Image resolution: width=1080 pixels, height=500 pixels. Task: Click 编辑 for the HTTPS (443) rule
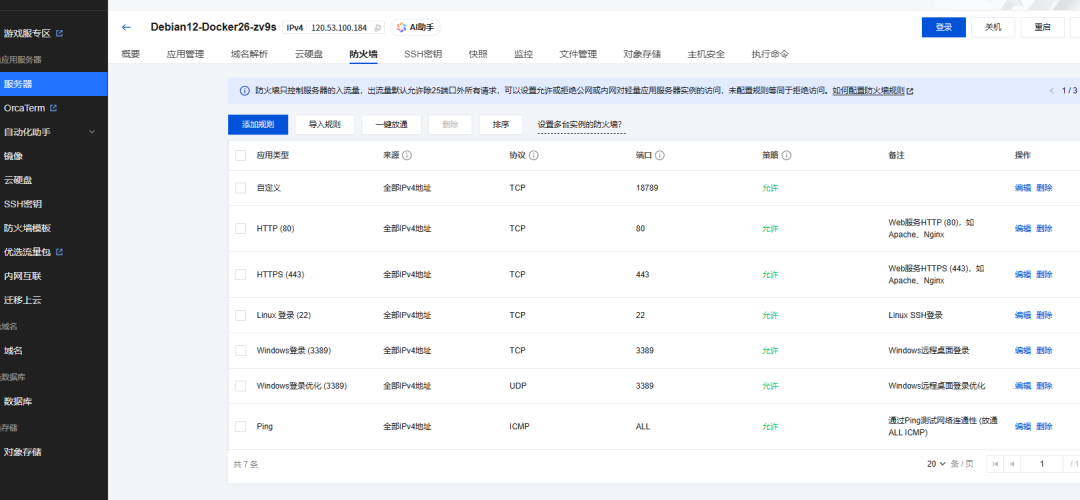click(1022, 274)
